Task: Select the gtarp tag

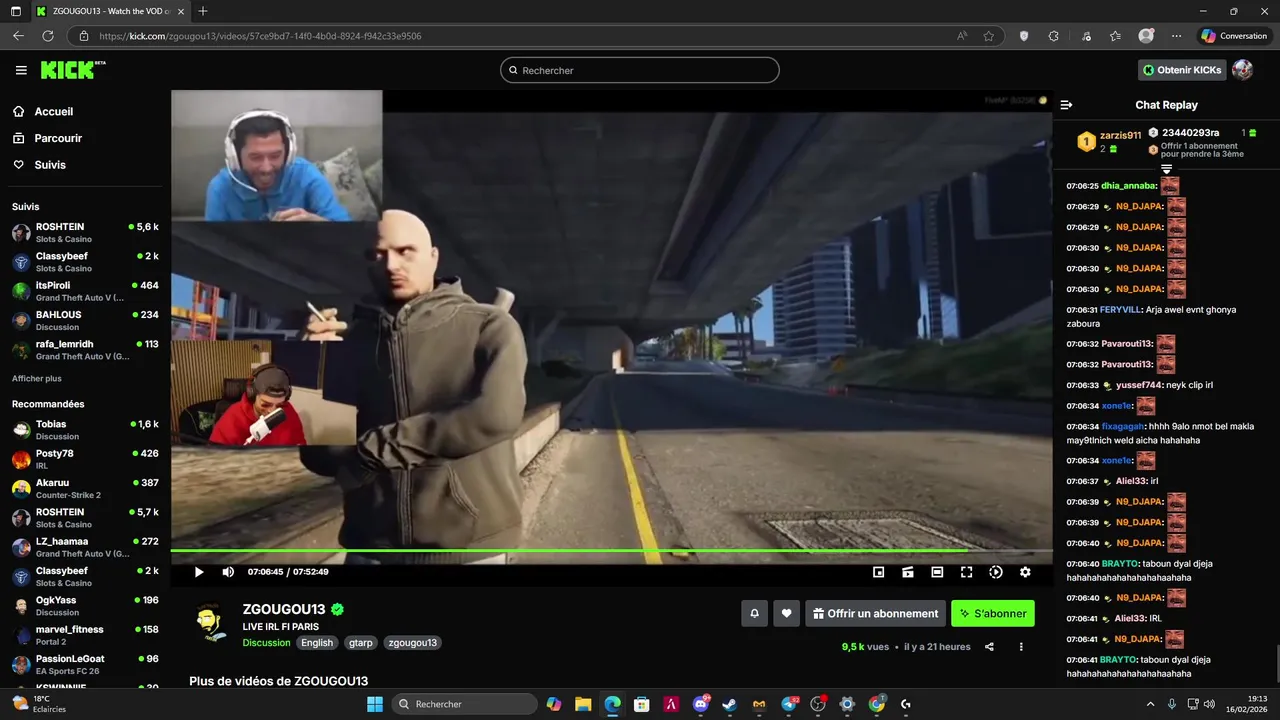Action: pos(360,643)
